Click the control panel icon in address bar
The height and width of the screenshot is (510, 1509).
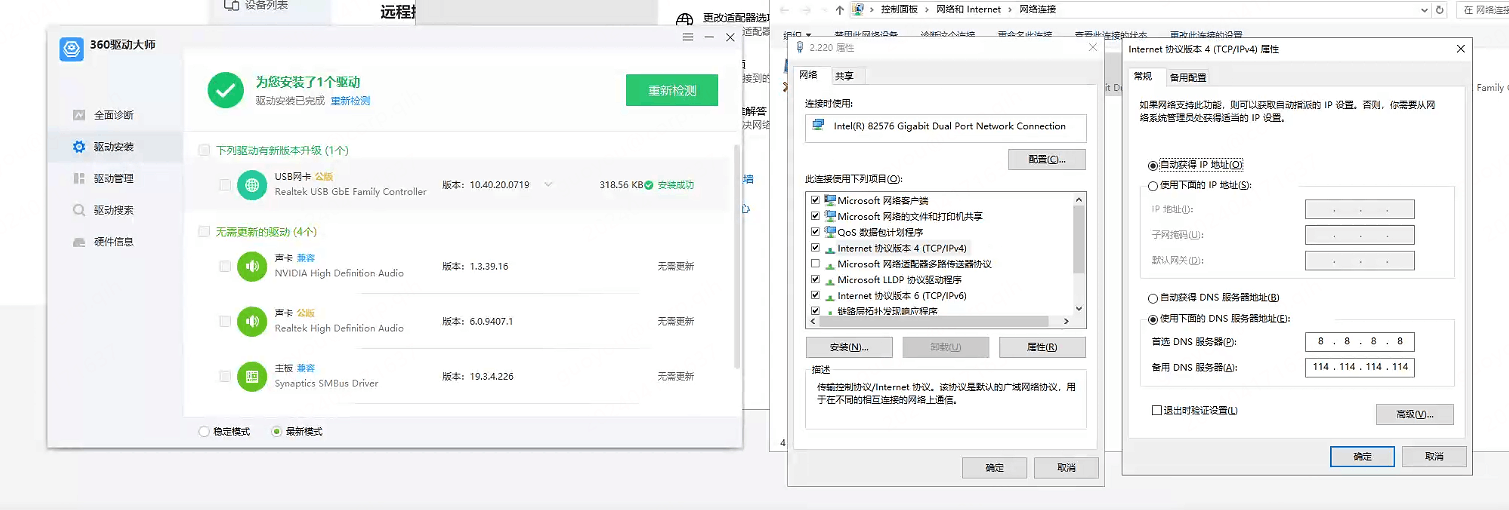858,9
